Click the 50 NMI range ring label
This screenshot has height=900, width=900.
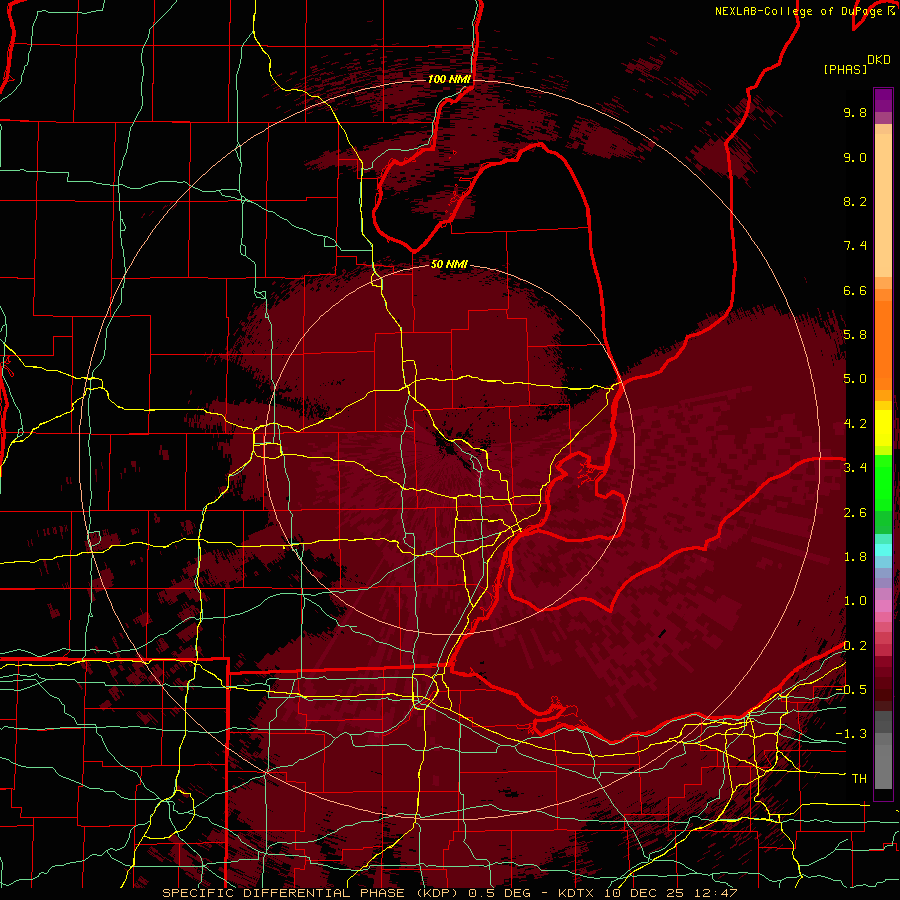point(449,264)
